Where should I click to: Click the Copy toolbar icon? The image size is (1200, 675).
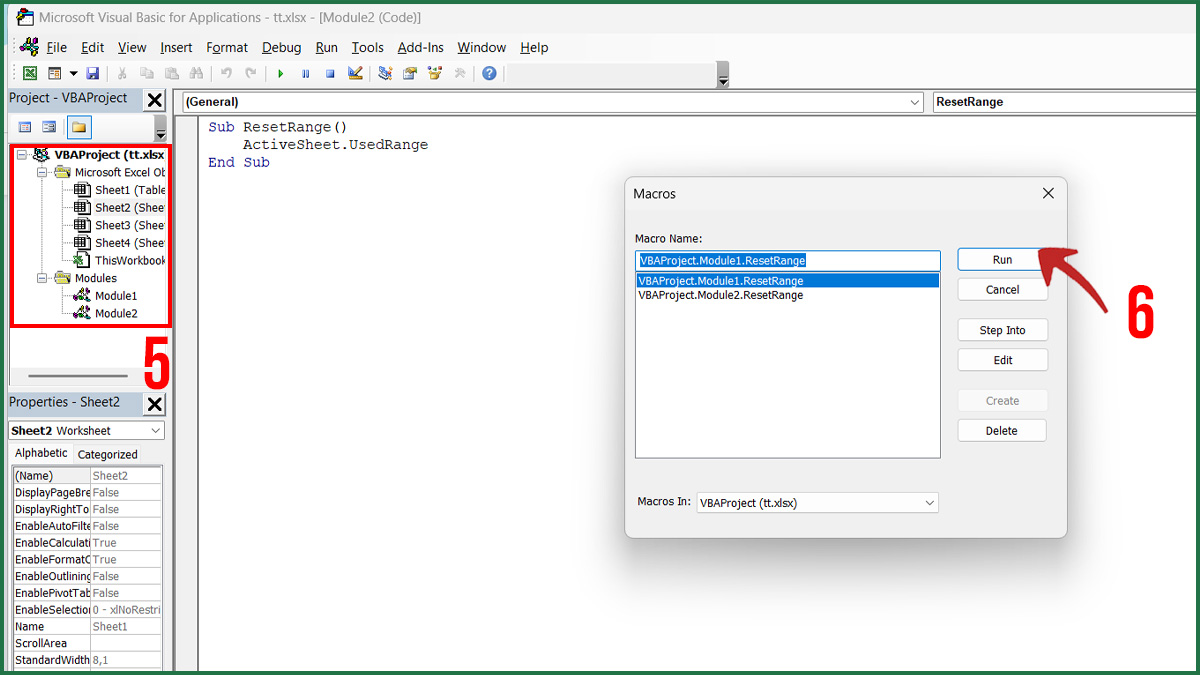point(147,73)
